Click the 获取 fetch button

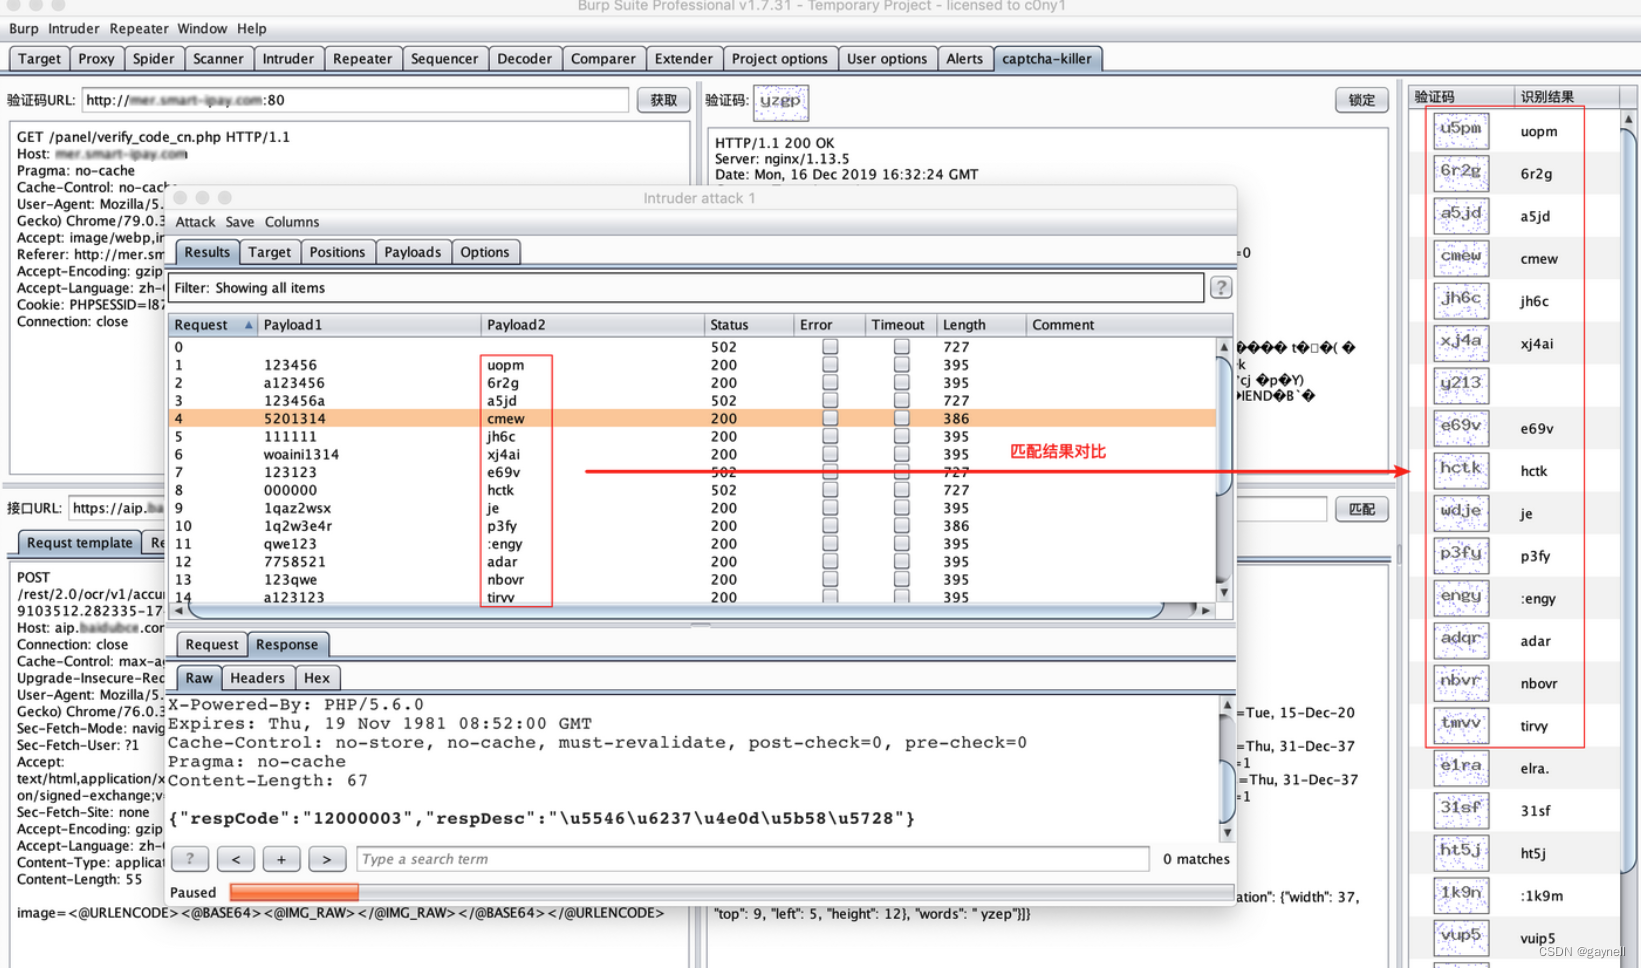[663, 100]
